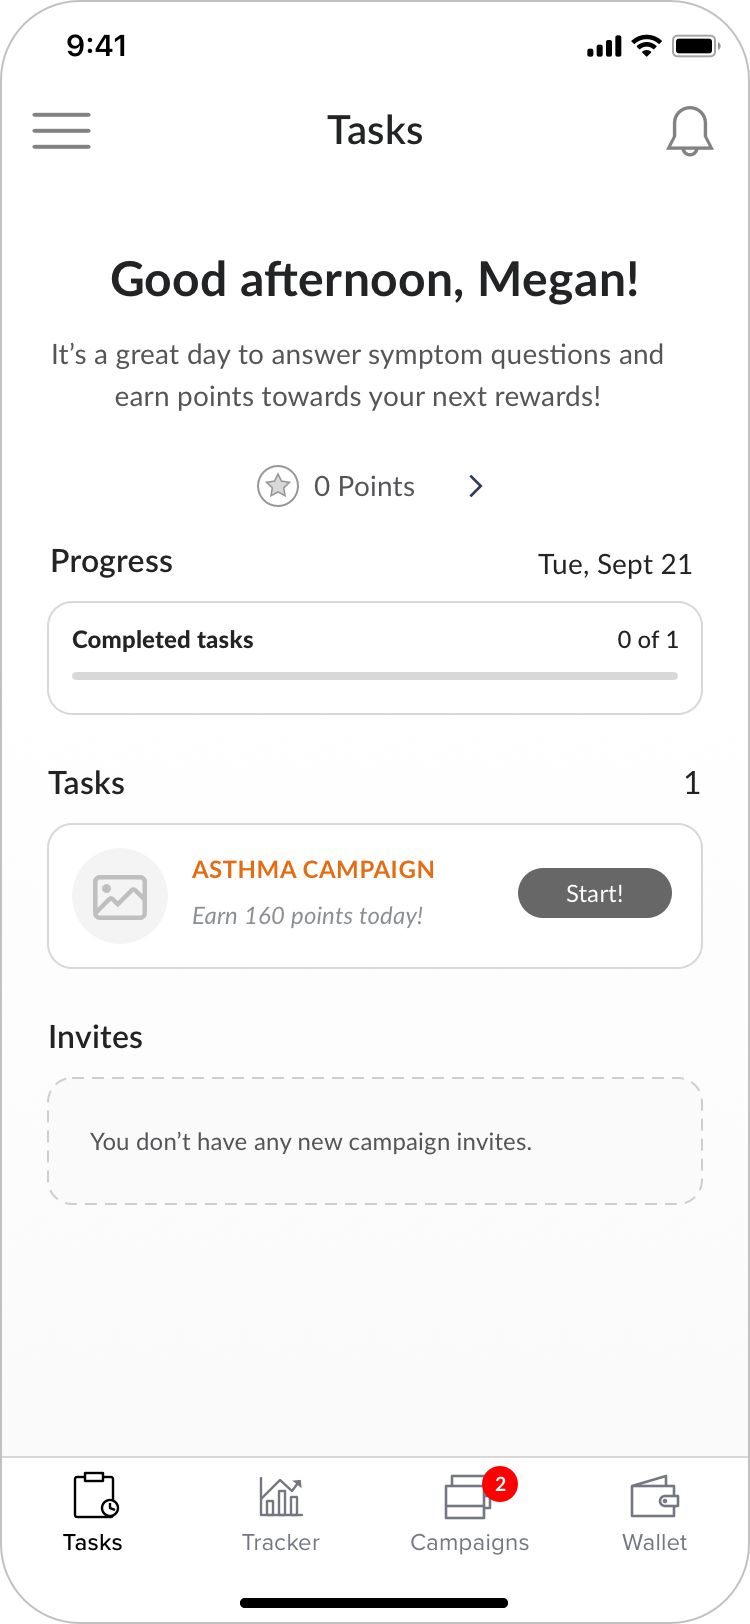Screen dimensions: 750x1624
Task: Expand points details via the right chevron
Action: tap(475, 486)
